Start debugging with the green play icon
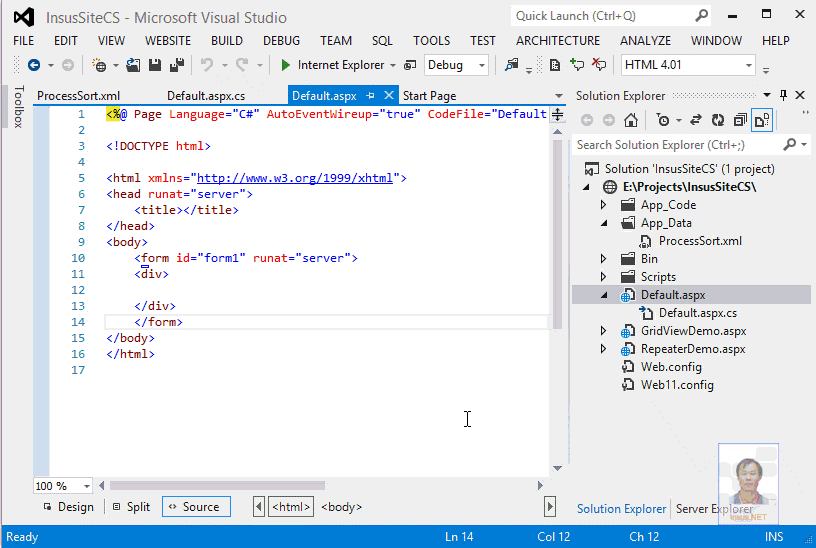This screenshot has width=816, height=548. pos(285,65)
